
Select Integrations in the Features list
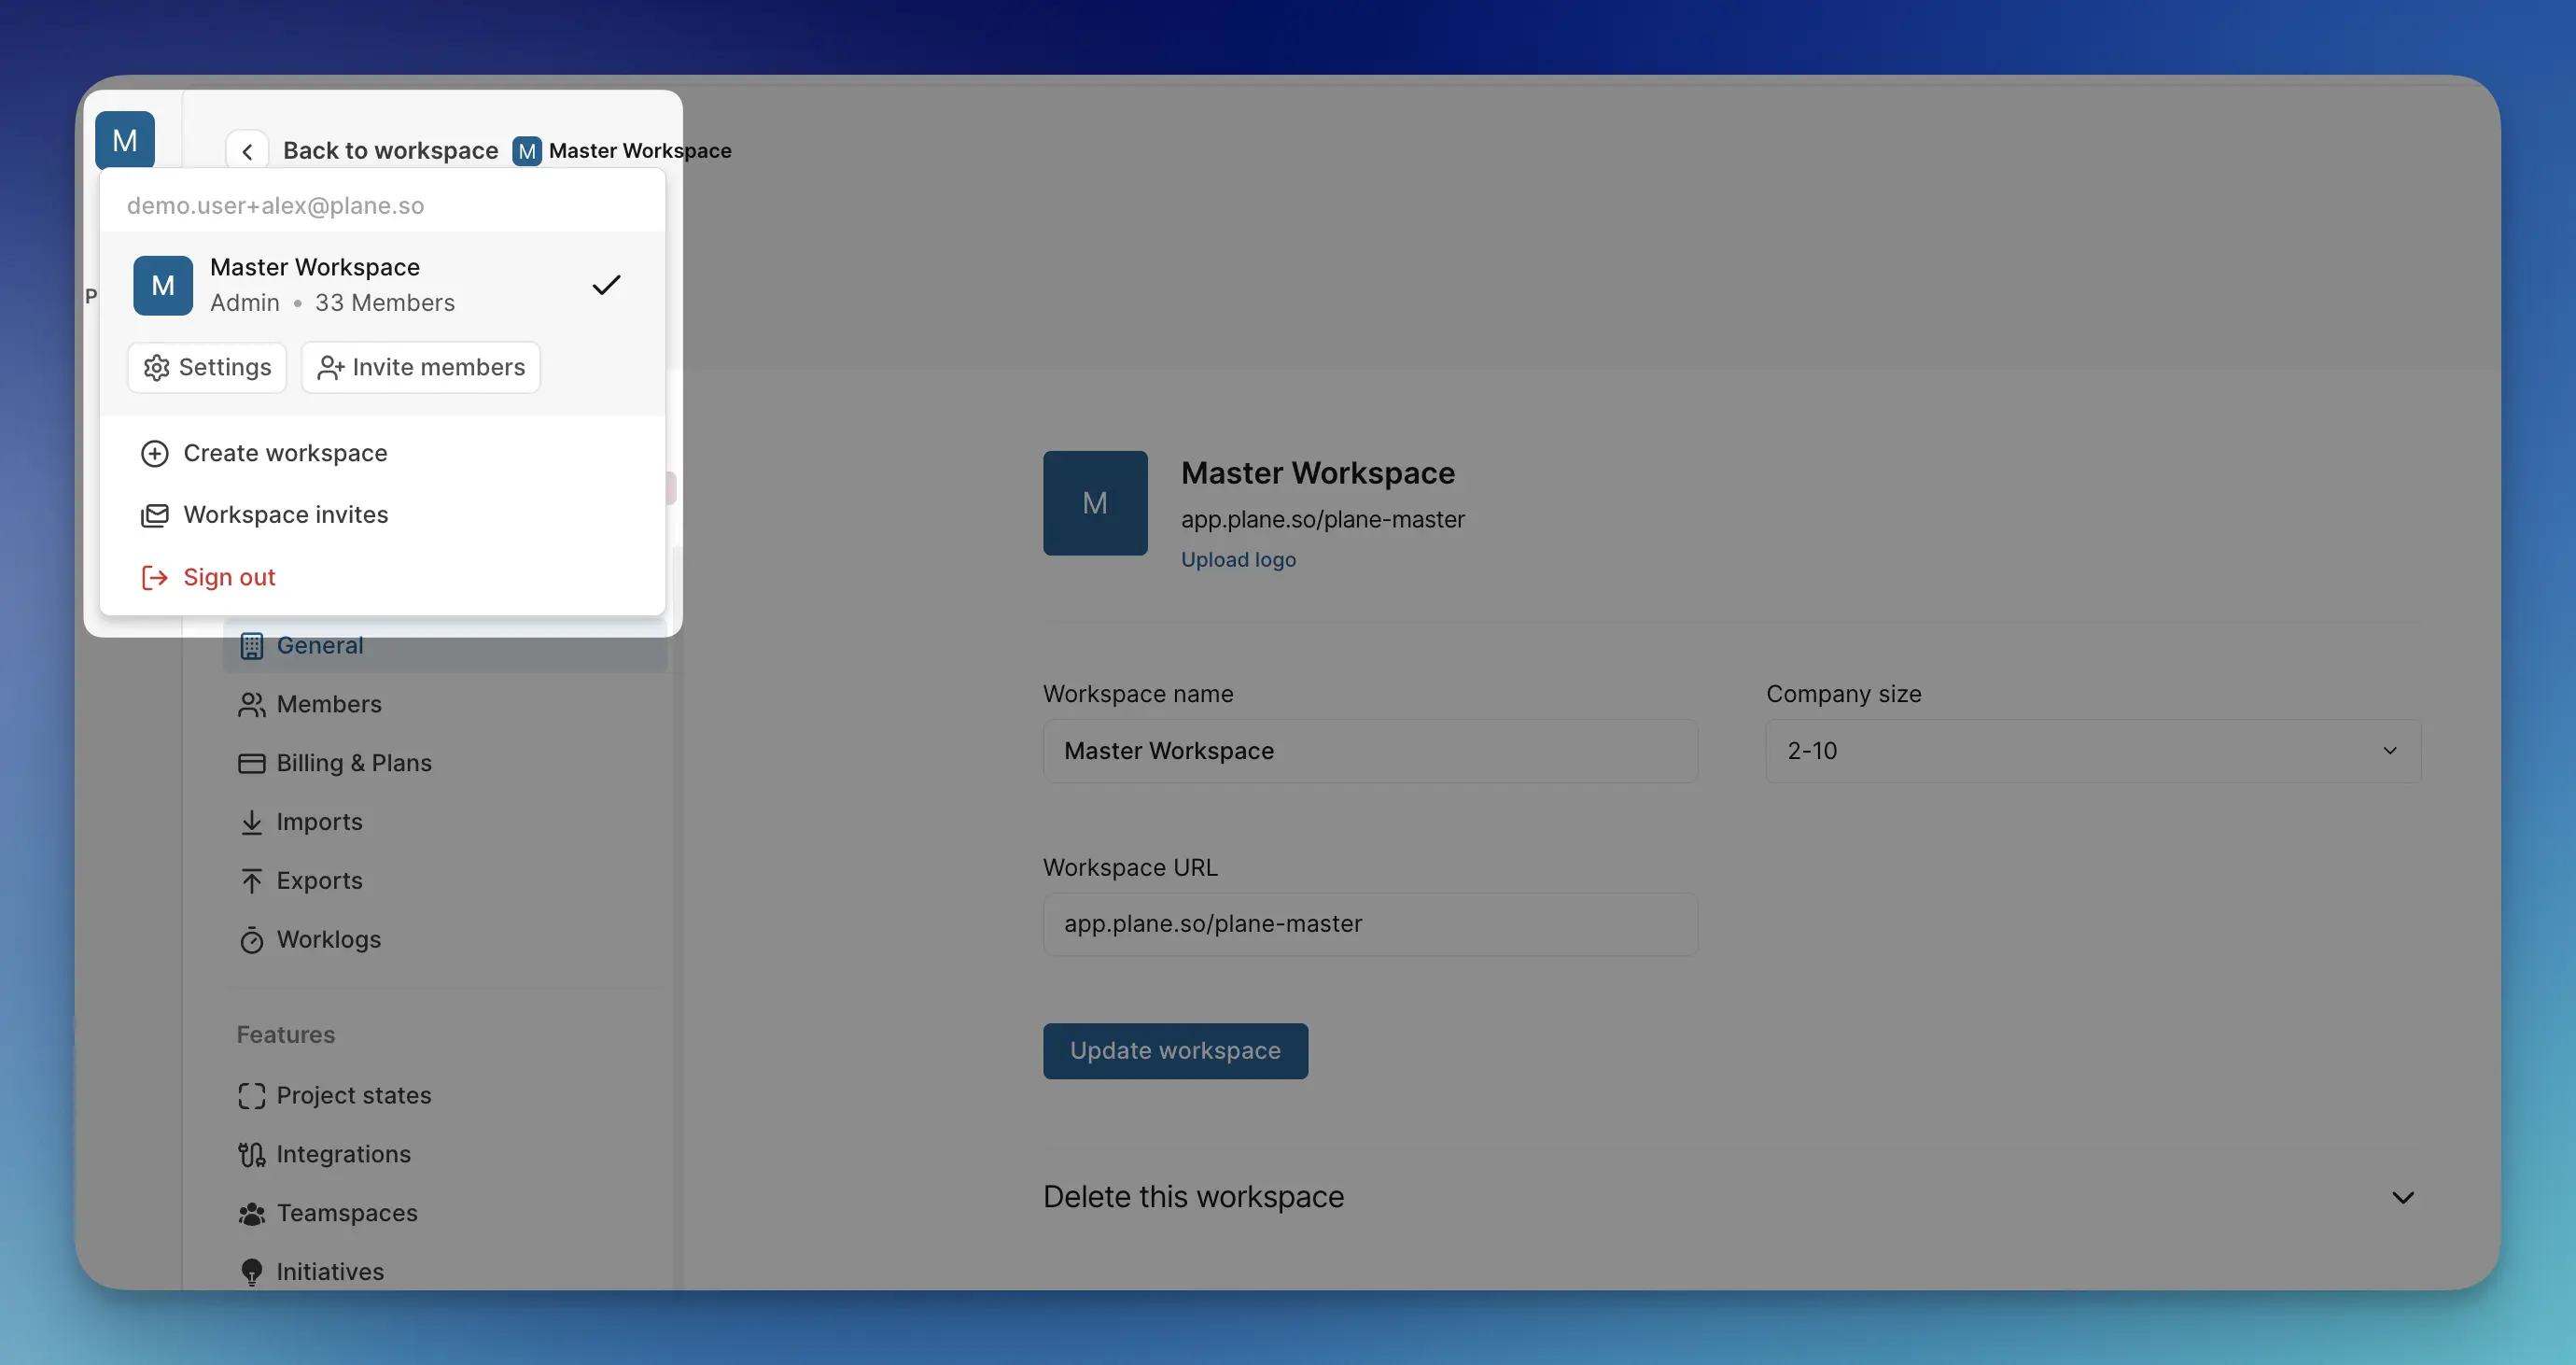[x=343, y=1154]
